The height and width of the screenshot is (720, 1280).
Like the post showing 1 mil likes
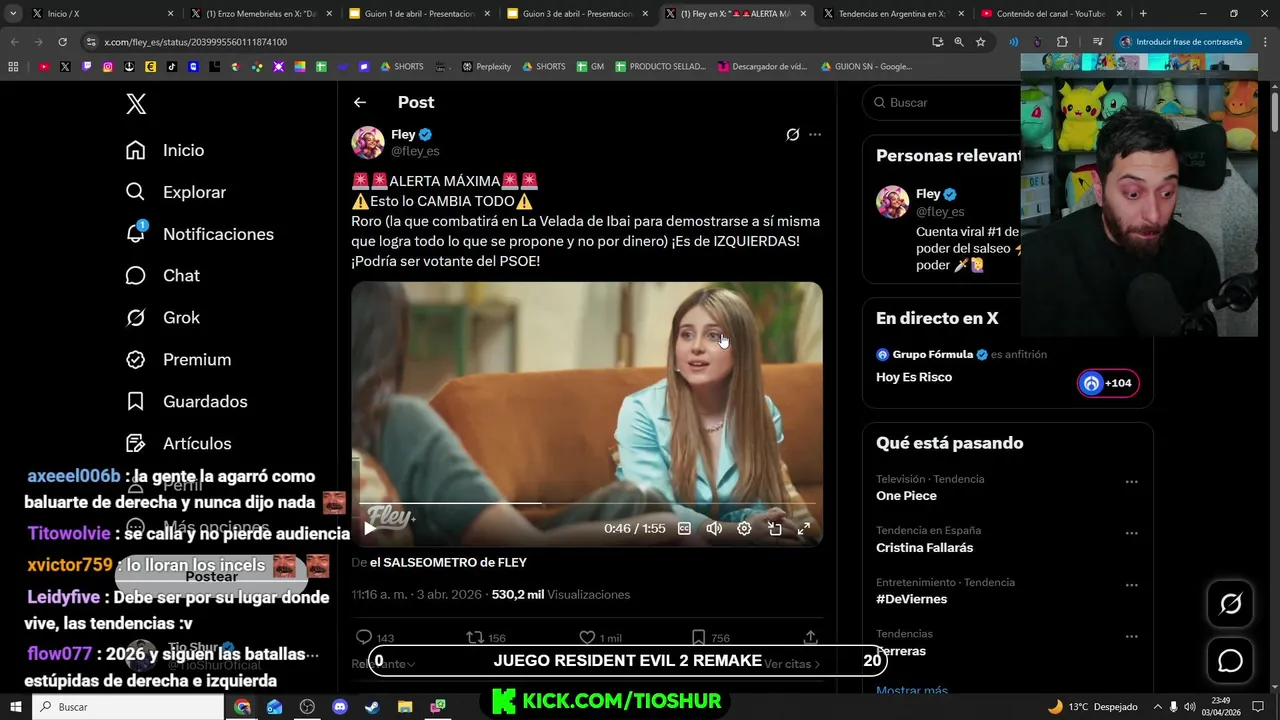point(587,637)
